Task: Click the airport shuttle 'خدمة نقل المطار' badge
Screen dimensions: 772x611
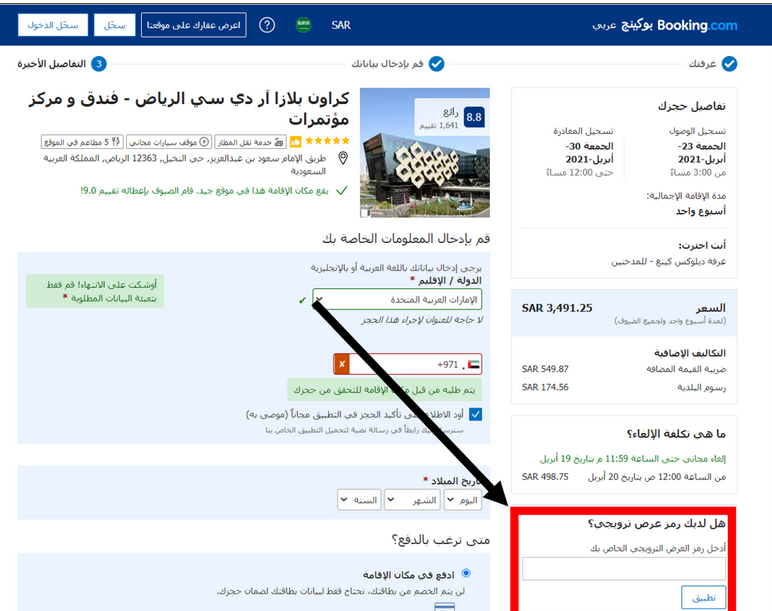Action: [x=251, y=142]
